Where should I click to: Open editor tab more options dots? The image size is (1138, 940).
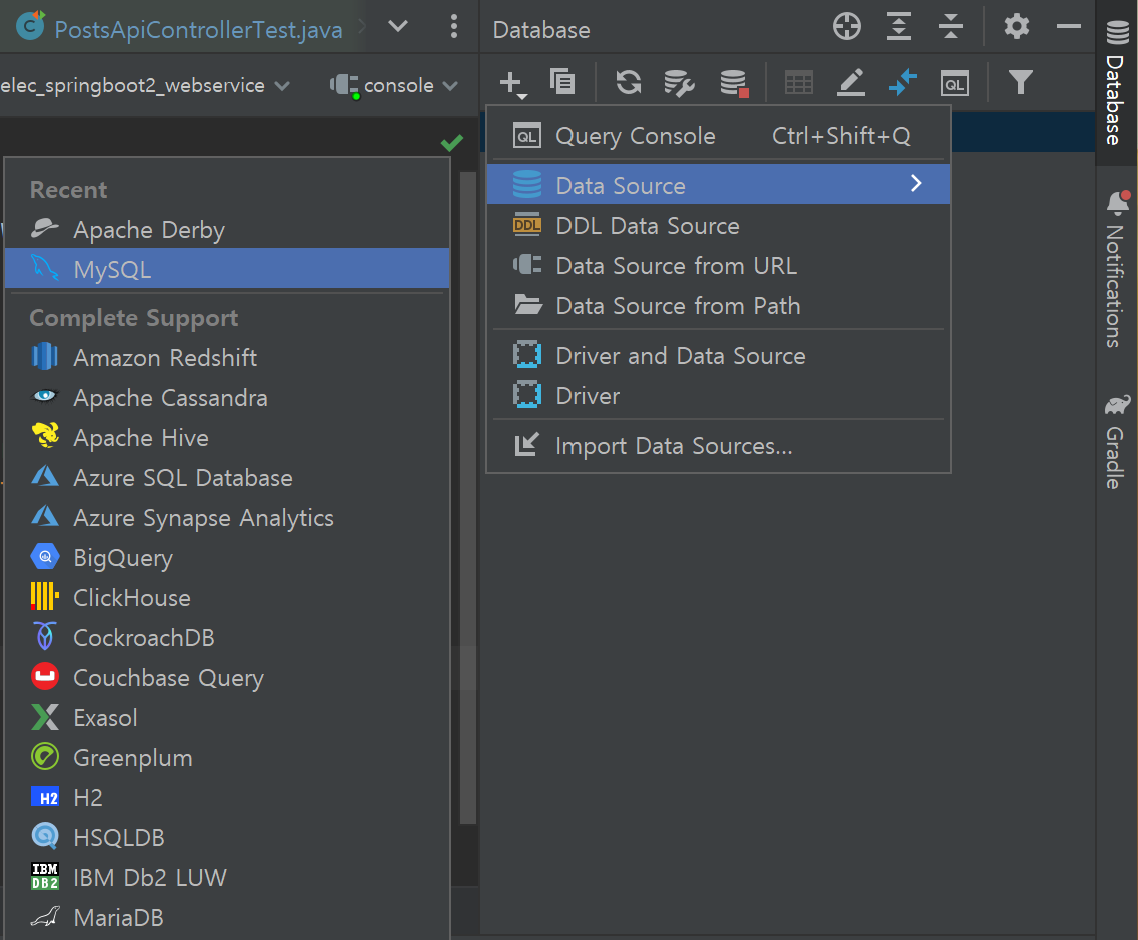pyautogui.click(x=454, y=27)
